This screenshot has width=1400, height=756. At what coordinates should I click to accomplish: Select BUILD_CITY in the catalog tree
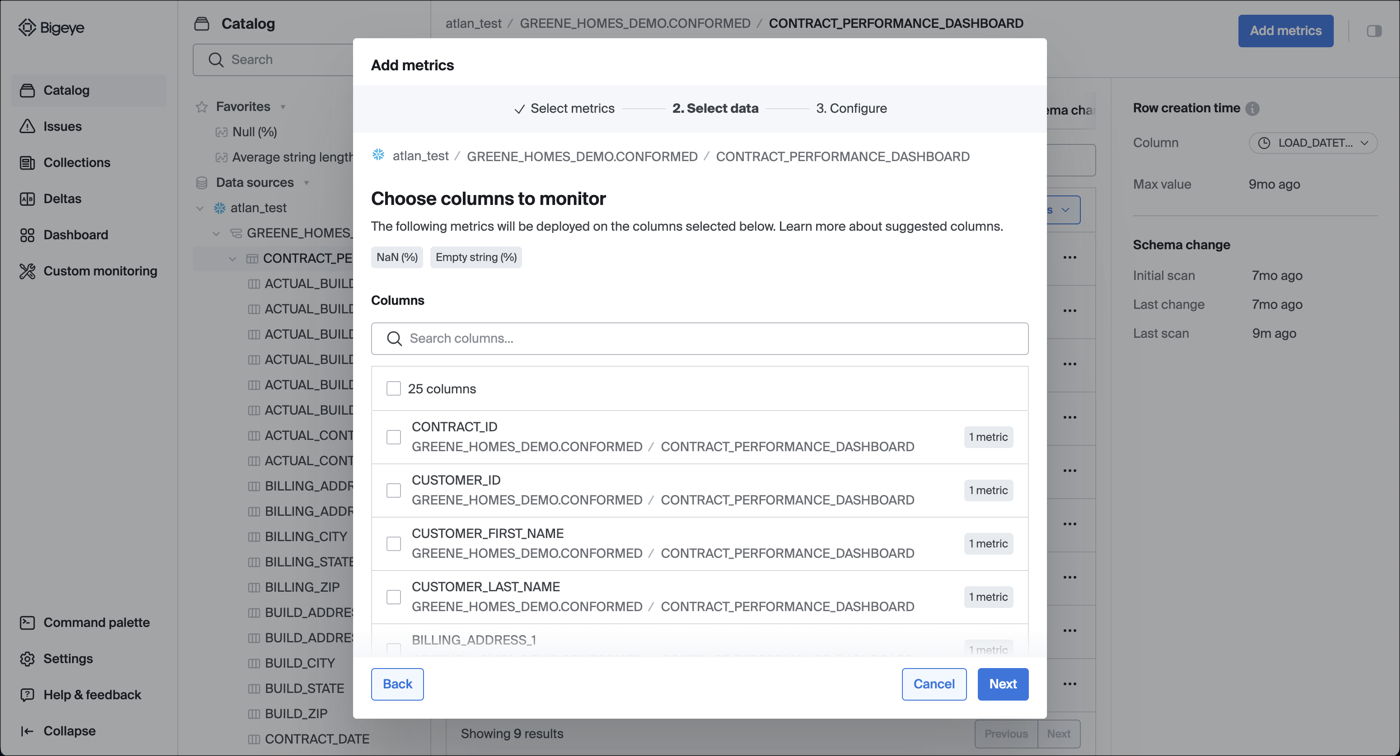tap(300, 663)
